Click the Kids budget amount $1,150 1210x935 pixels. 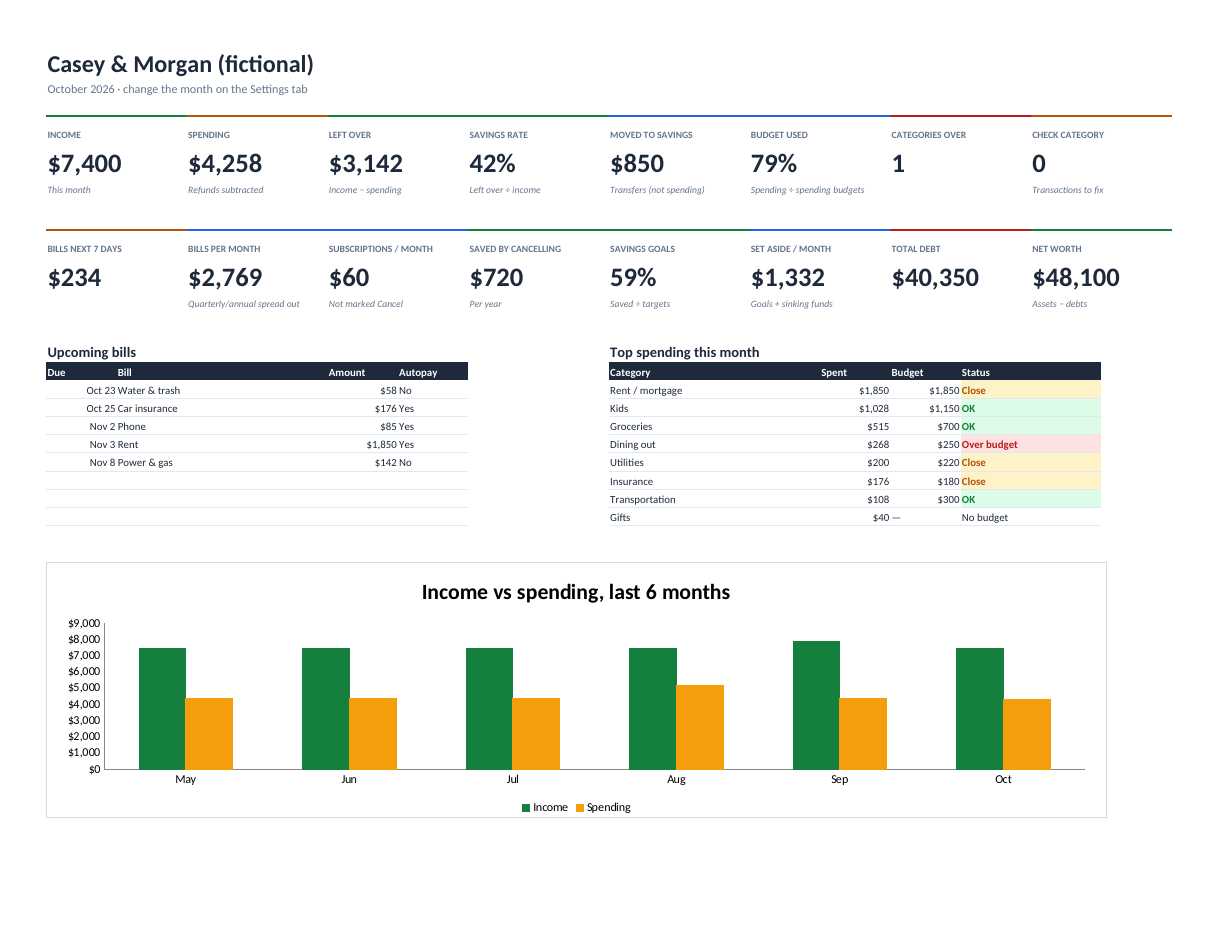coord(944,409)
